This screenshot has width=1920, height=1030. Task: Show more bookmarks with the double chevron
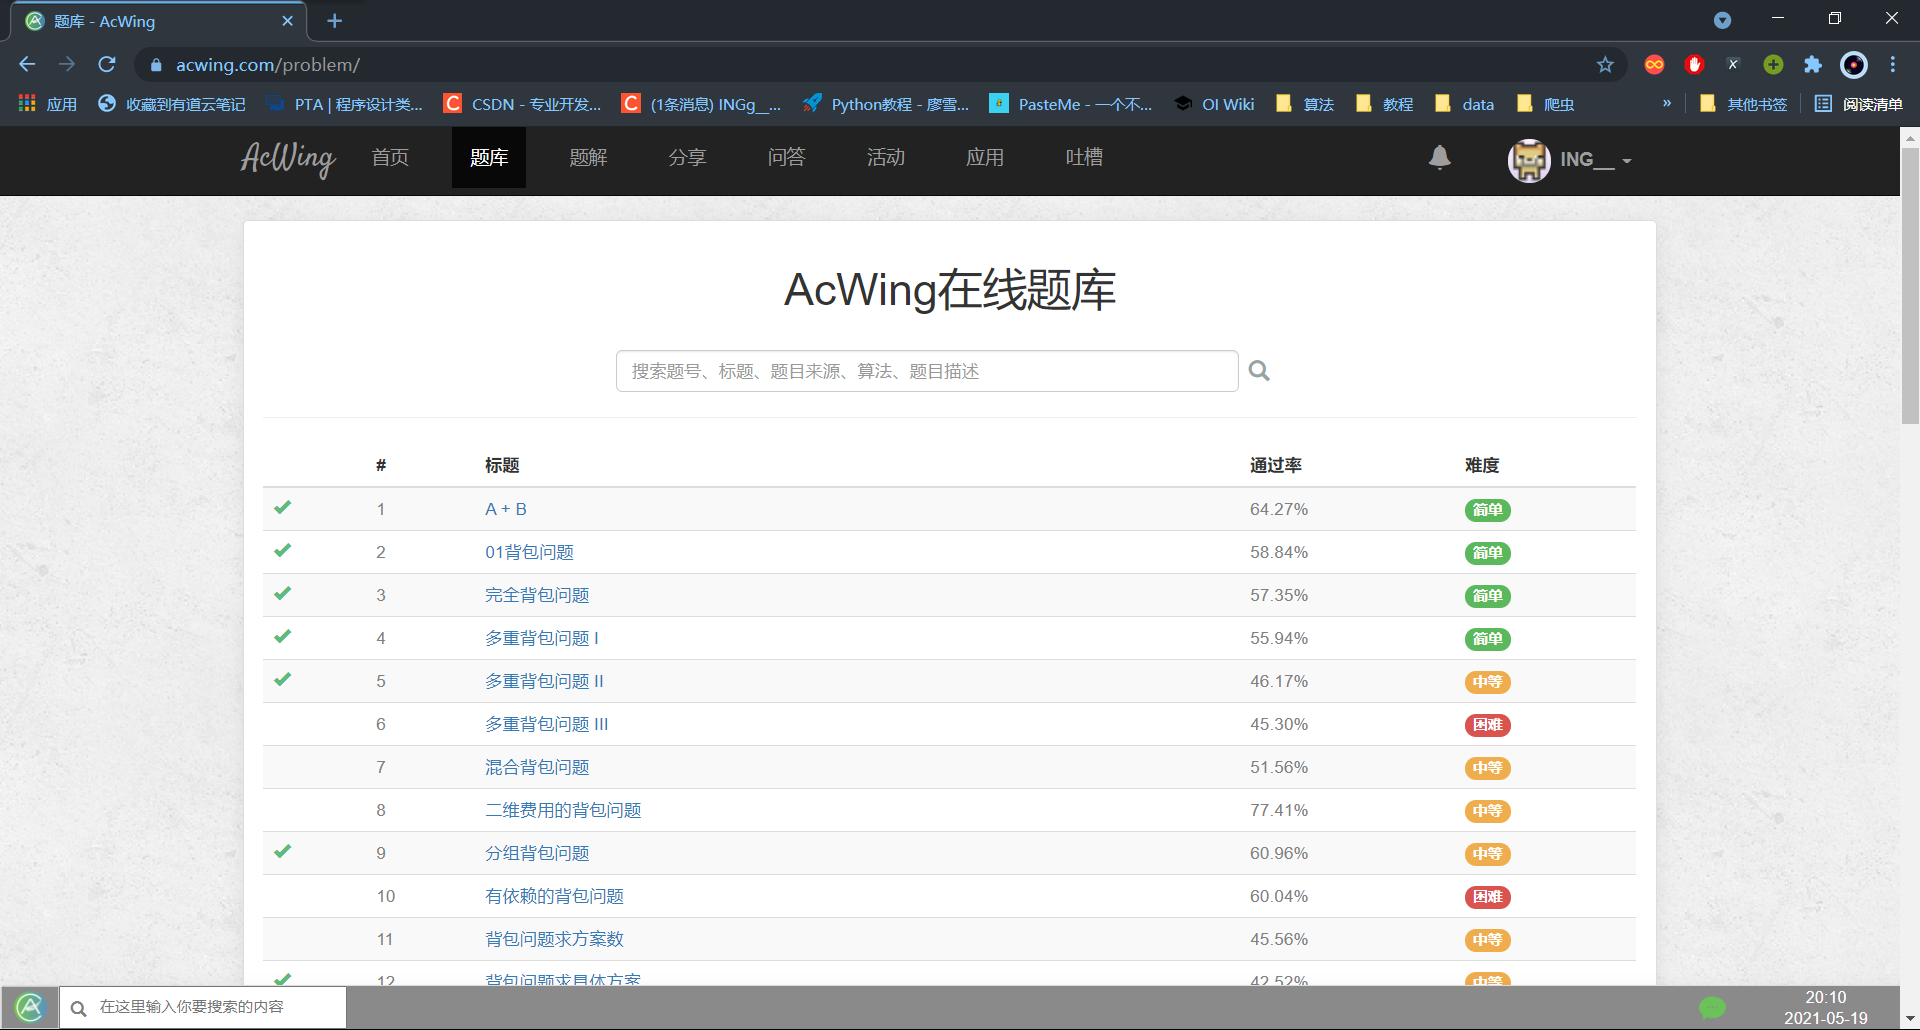click(x=1667, y=103)
